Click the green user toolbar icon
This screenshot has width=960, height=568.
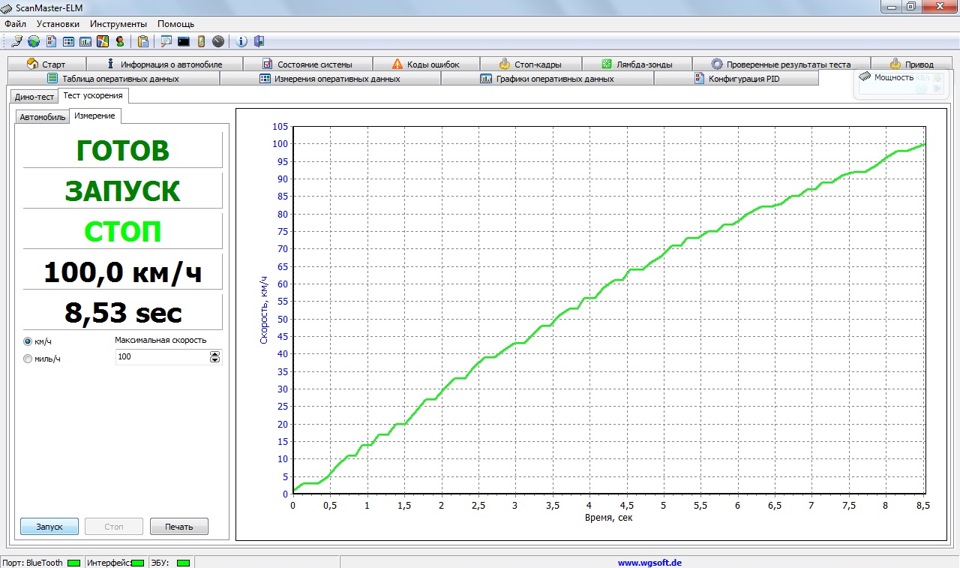pos(119,41)
